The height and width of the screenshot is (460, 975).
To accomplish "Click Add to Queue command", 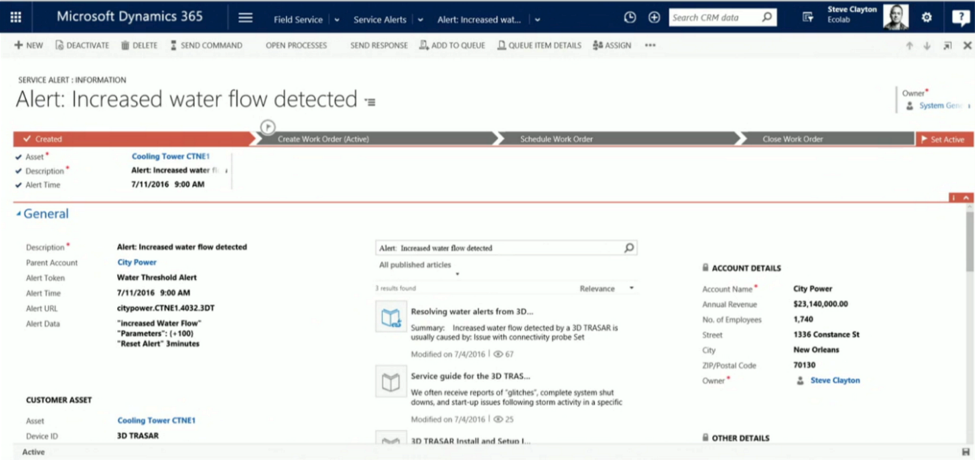I will click(450, 45).
